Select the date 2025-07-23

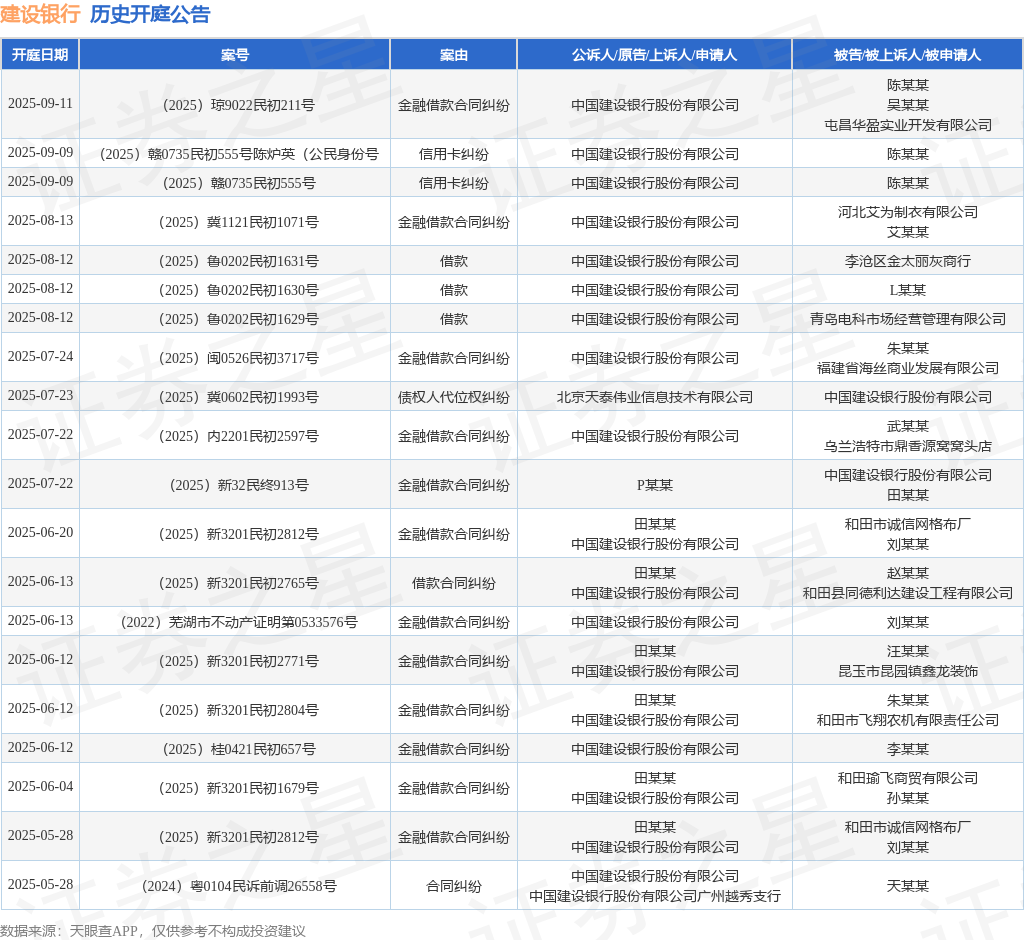coord(40,396)
